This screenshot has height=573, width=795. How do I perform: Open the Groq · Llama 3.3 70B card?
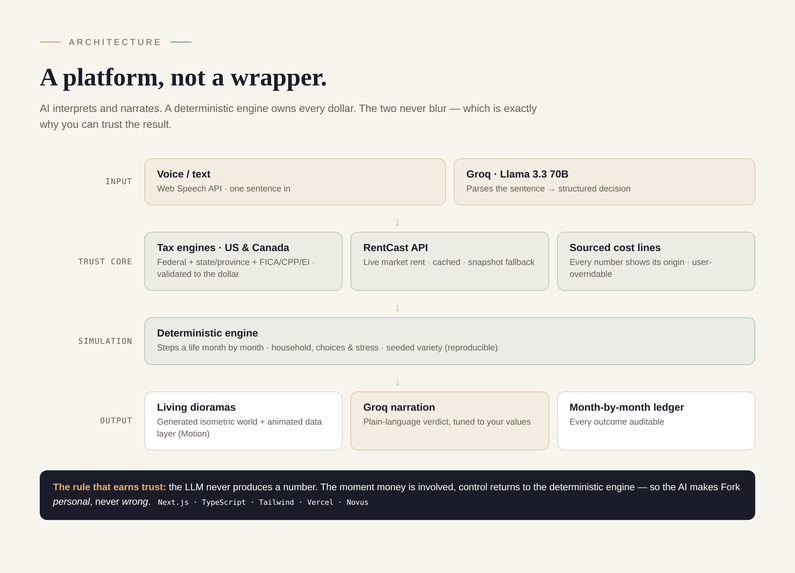[604, 182]
